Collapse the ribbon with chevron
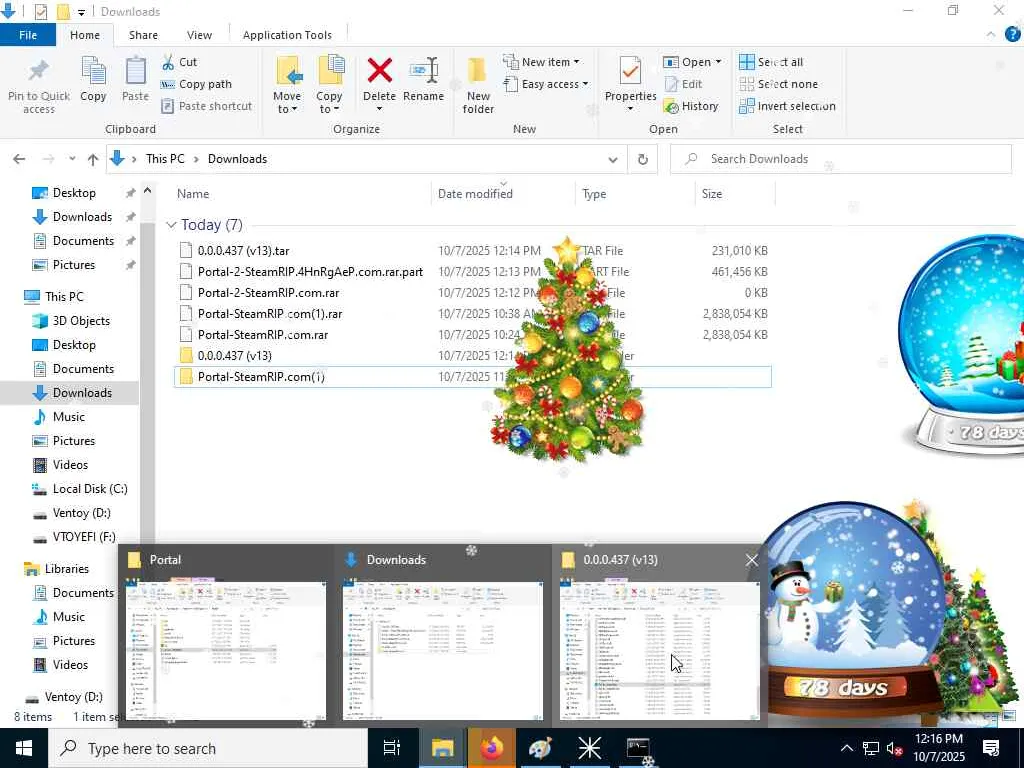1024x768 pixels. 991,35
